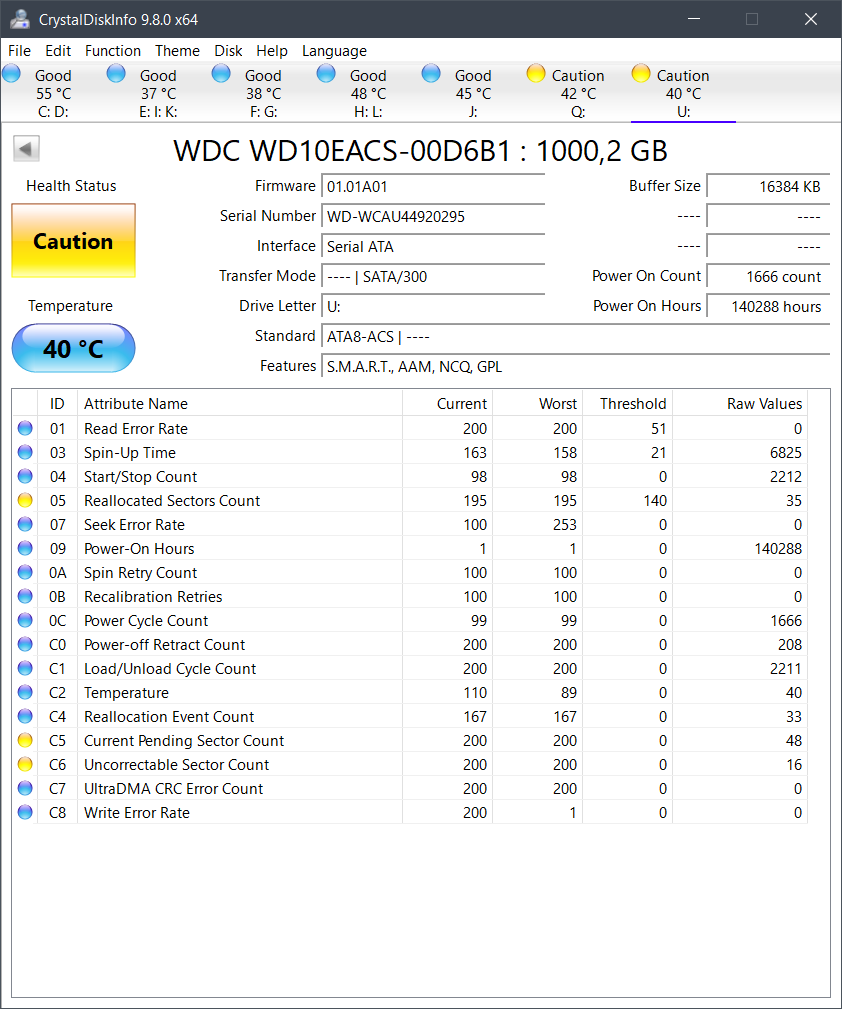Click the Current column header
Viewport: 842px width, 1009px height.
pos(447,403)
